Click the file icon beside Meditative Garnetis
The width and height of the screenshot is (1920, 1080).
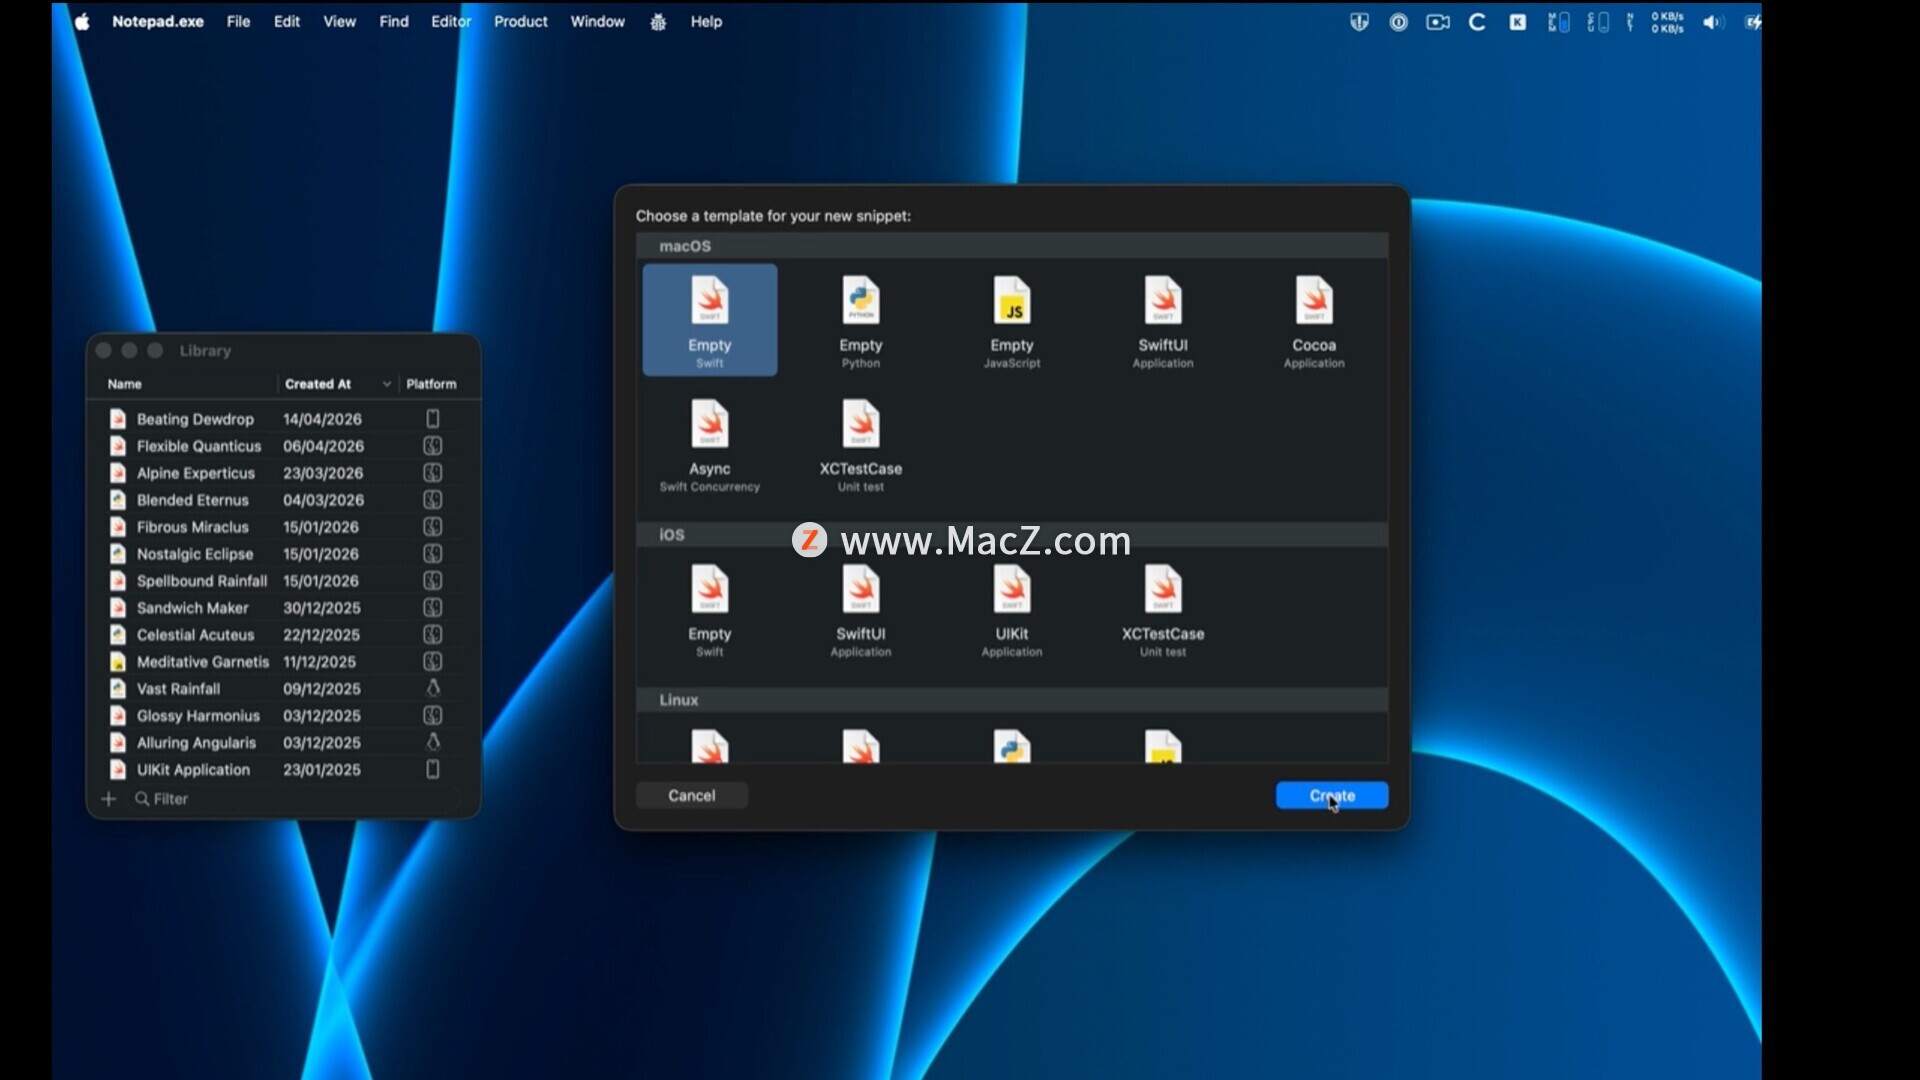[x=118, y=662]
